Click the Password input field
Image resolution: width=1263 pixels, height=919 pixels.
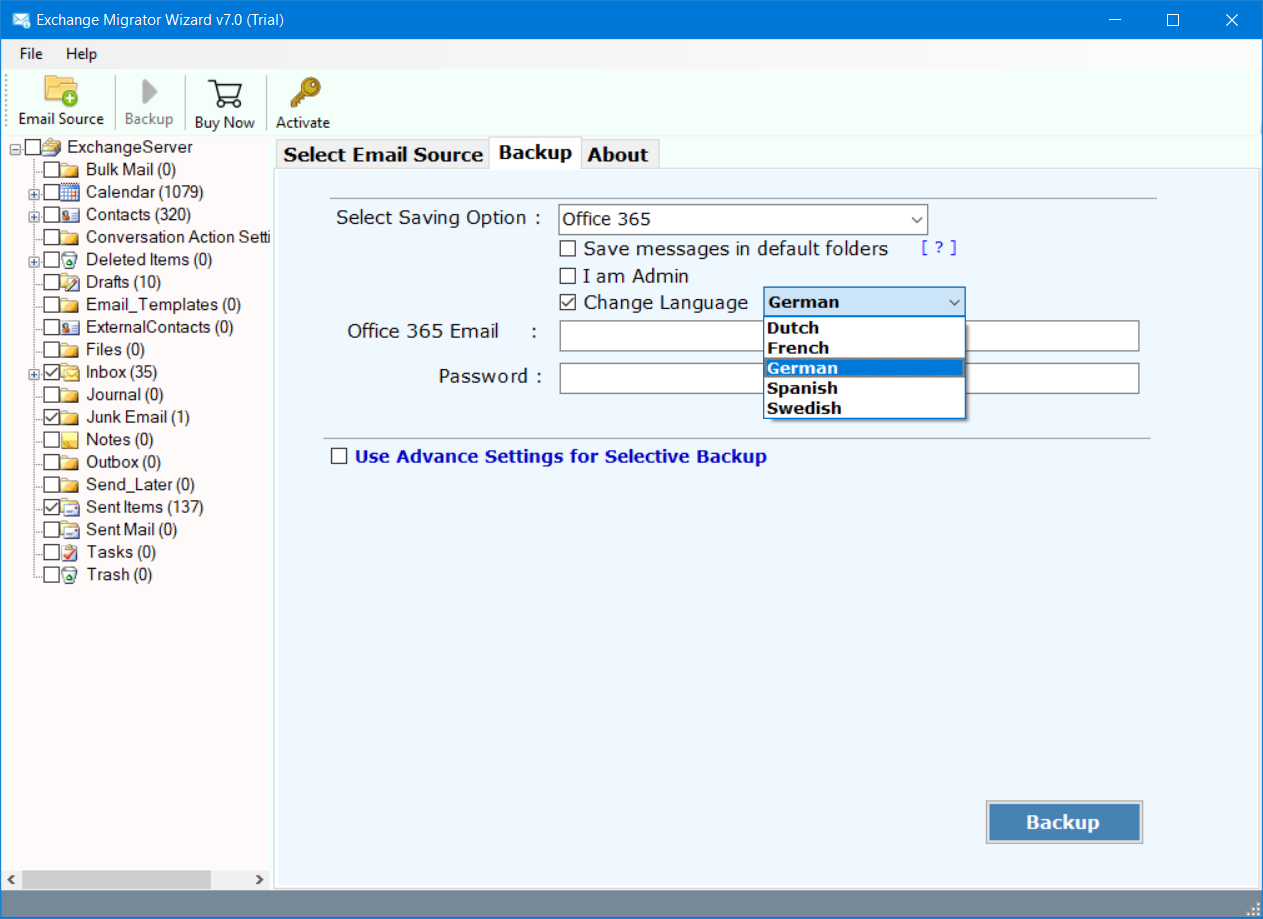849,378
